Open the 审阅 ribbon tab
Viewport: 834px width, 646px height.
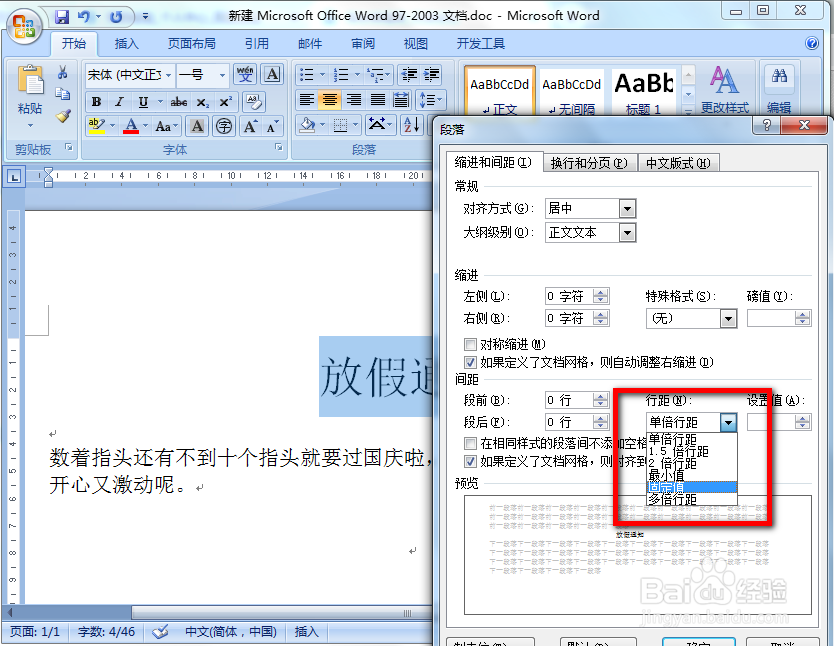pyautogui.click(x=363, y=44)
